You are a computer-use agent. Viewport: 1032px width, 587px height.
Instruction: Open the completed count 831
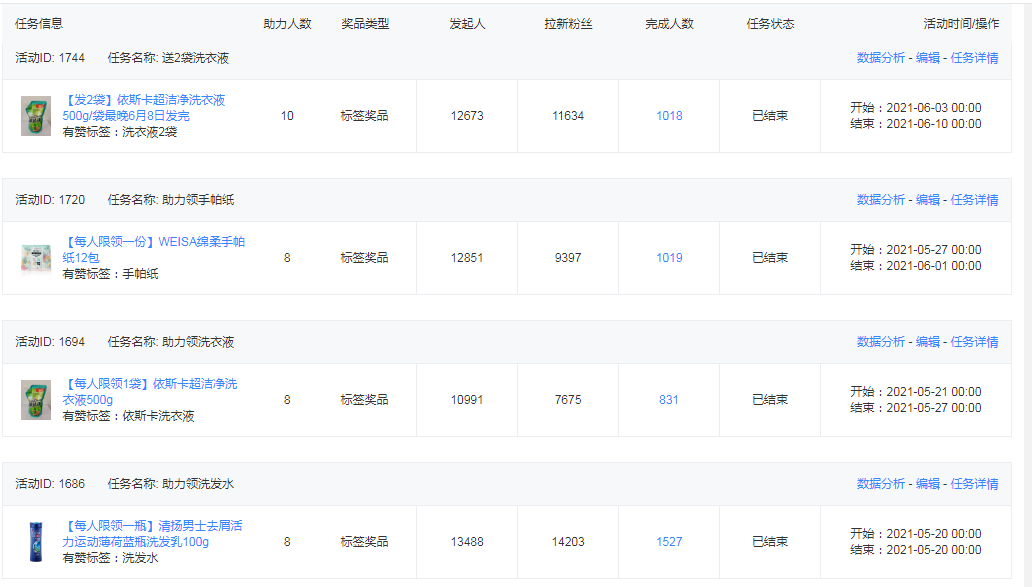coord(669,400)
